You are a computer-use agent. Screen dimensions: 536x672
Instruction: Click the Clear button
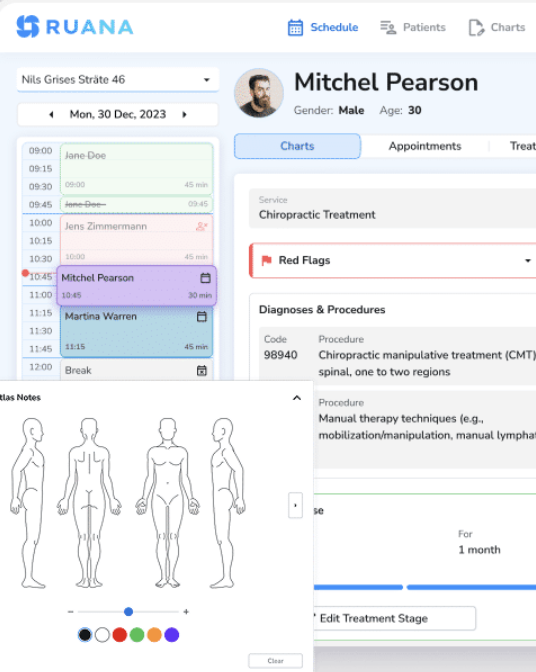click(275, 661)
